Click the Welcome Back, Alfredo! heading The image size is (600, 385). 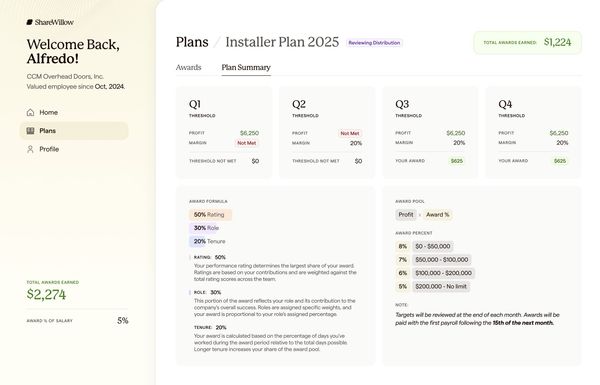point(73,52)
